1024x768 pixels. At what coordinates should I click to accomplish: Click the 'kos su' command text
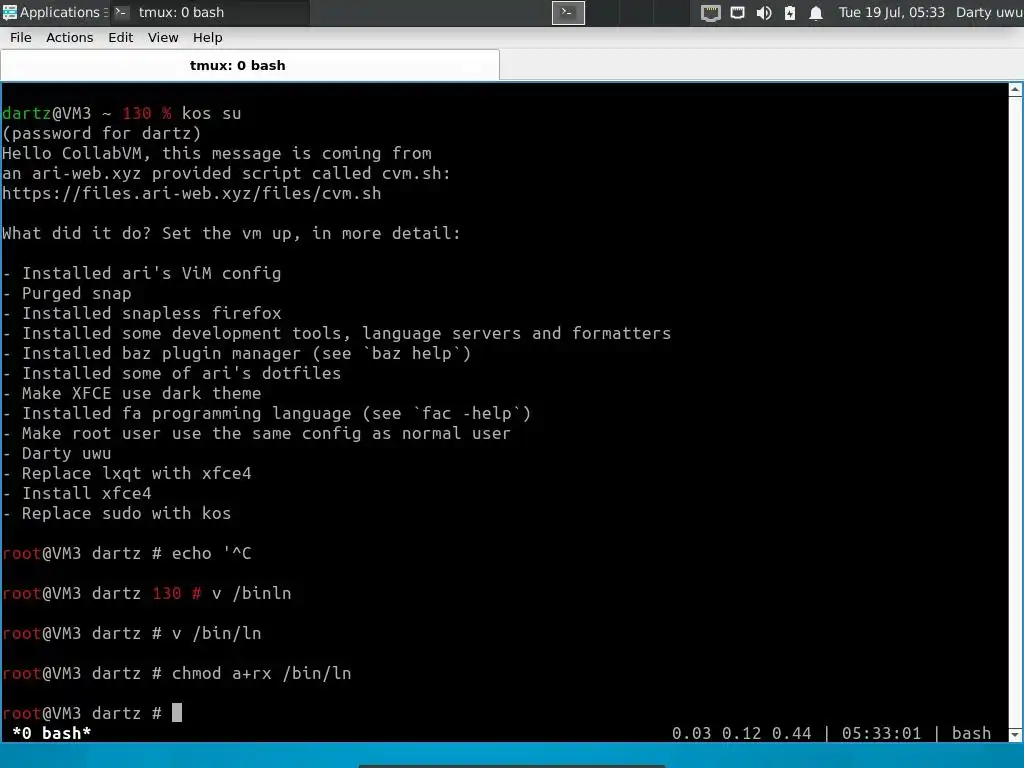coord(212,113)
